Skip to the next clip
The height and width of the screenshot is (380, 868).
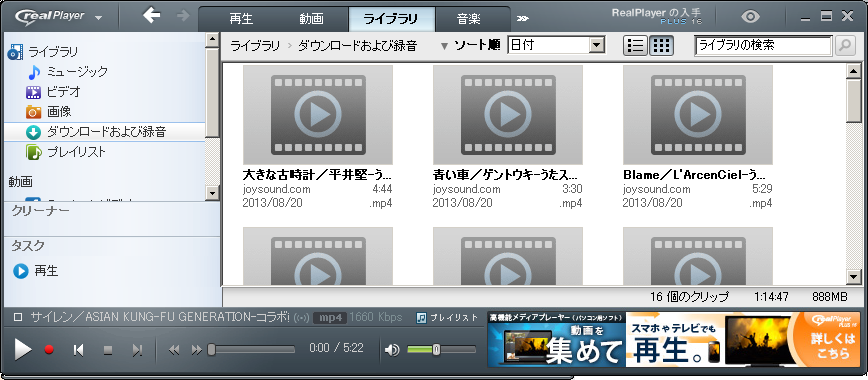pos(137,350)
